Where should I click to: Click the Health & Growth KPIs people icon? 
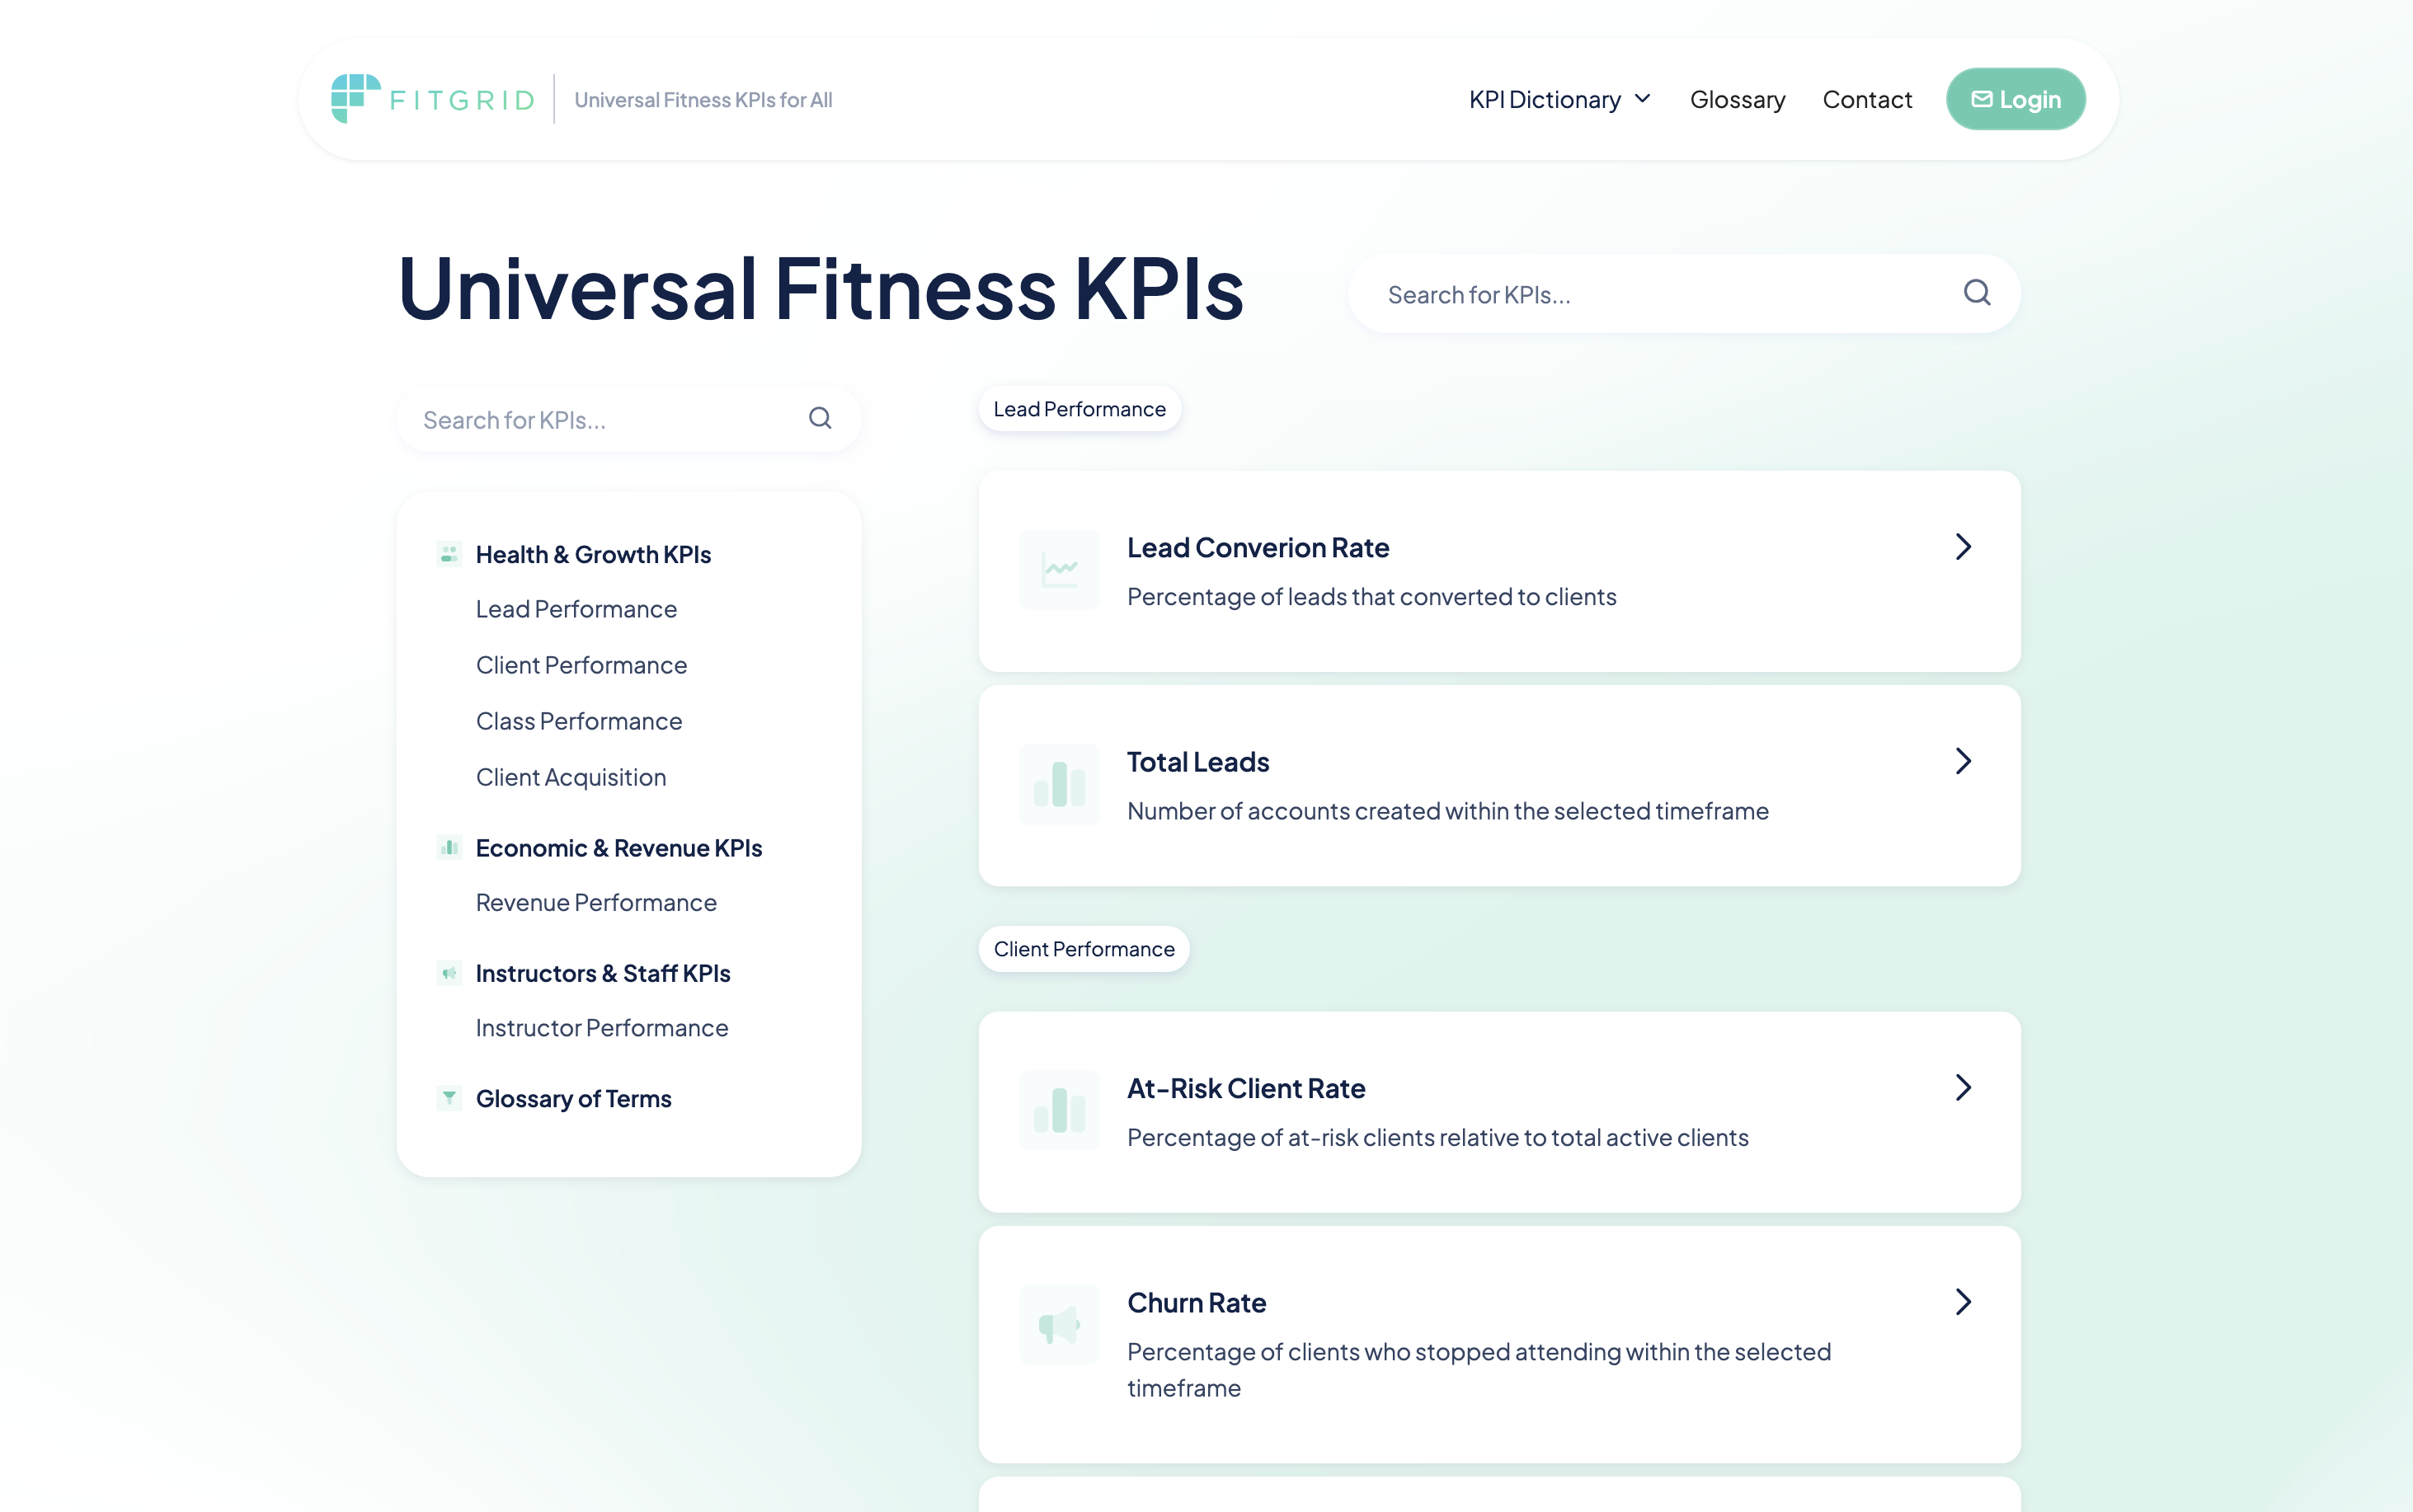click(449, 554)
